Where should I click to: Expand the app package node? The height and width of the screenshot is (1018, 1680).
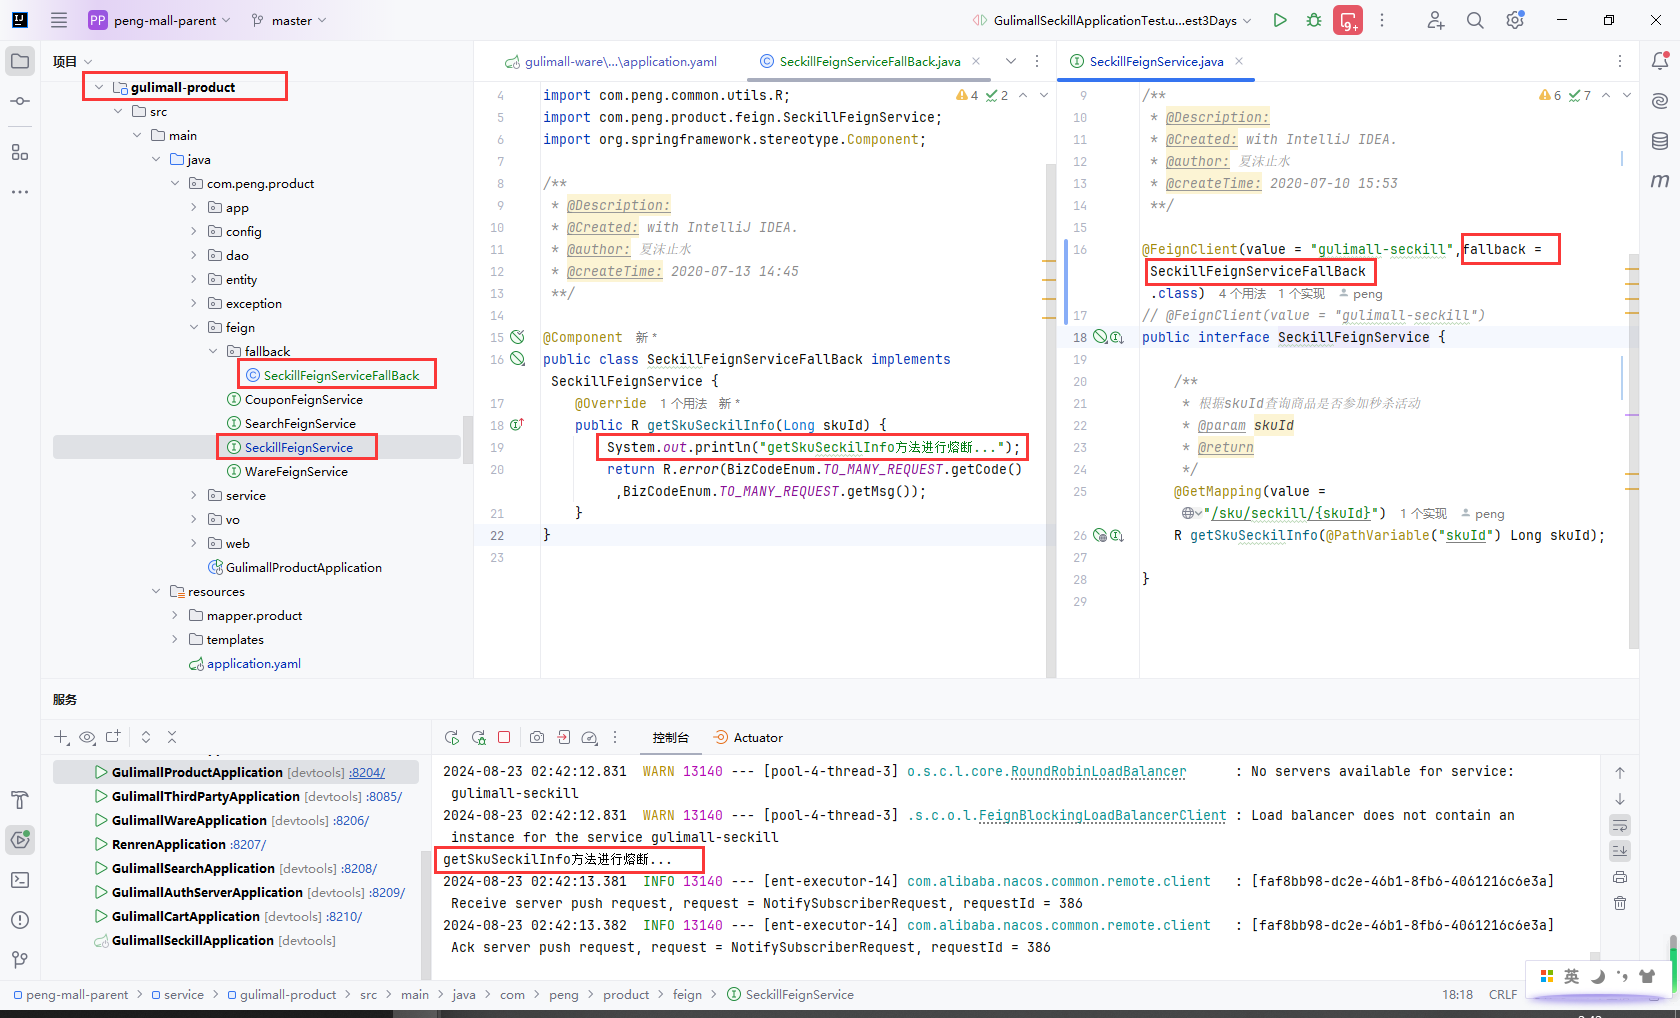(x=194, y=207)
